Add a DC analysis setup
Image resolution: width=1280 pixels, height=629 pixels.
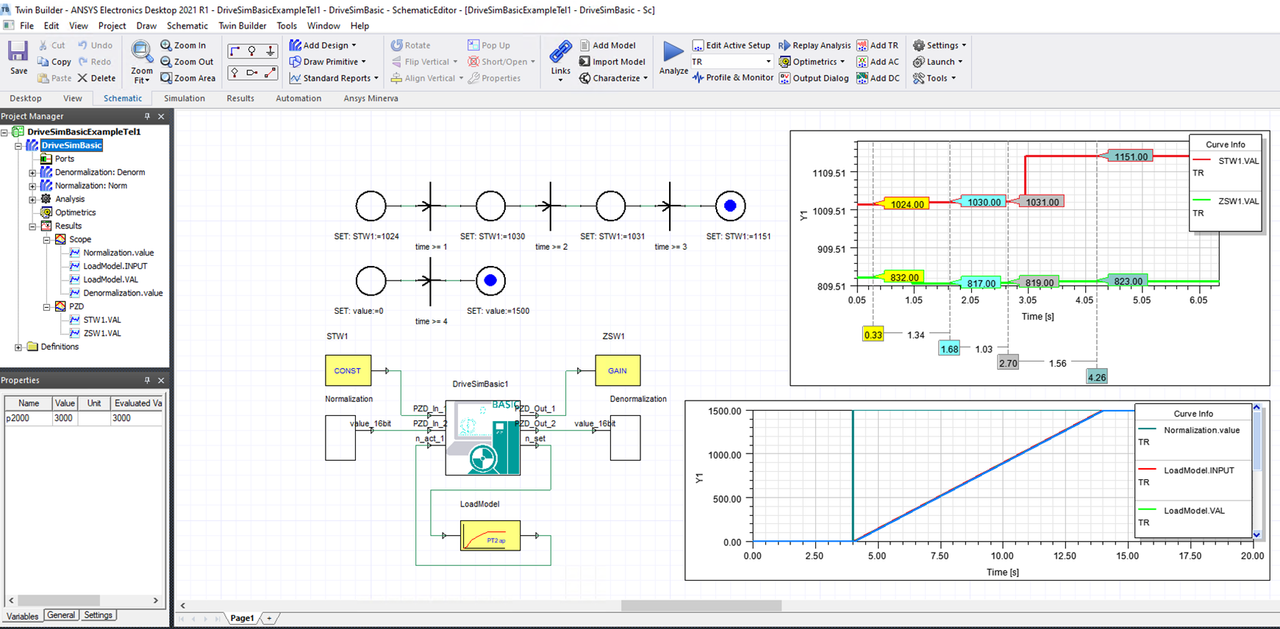[x=877, y=78]
